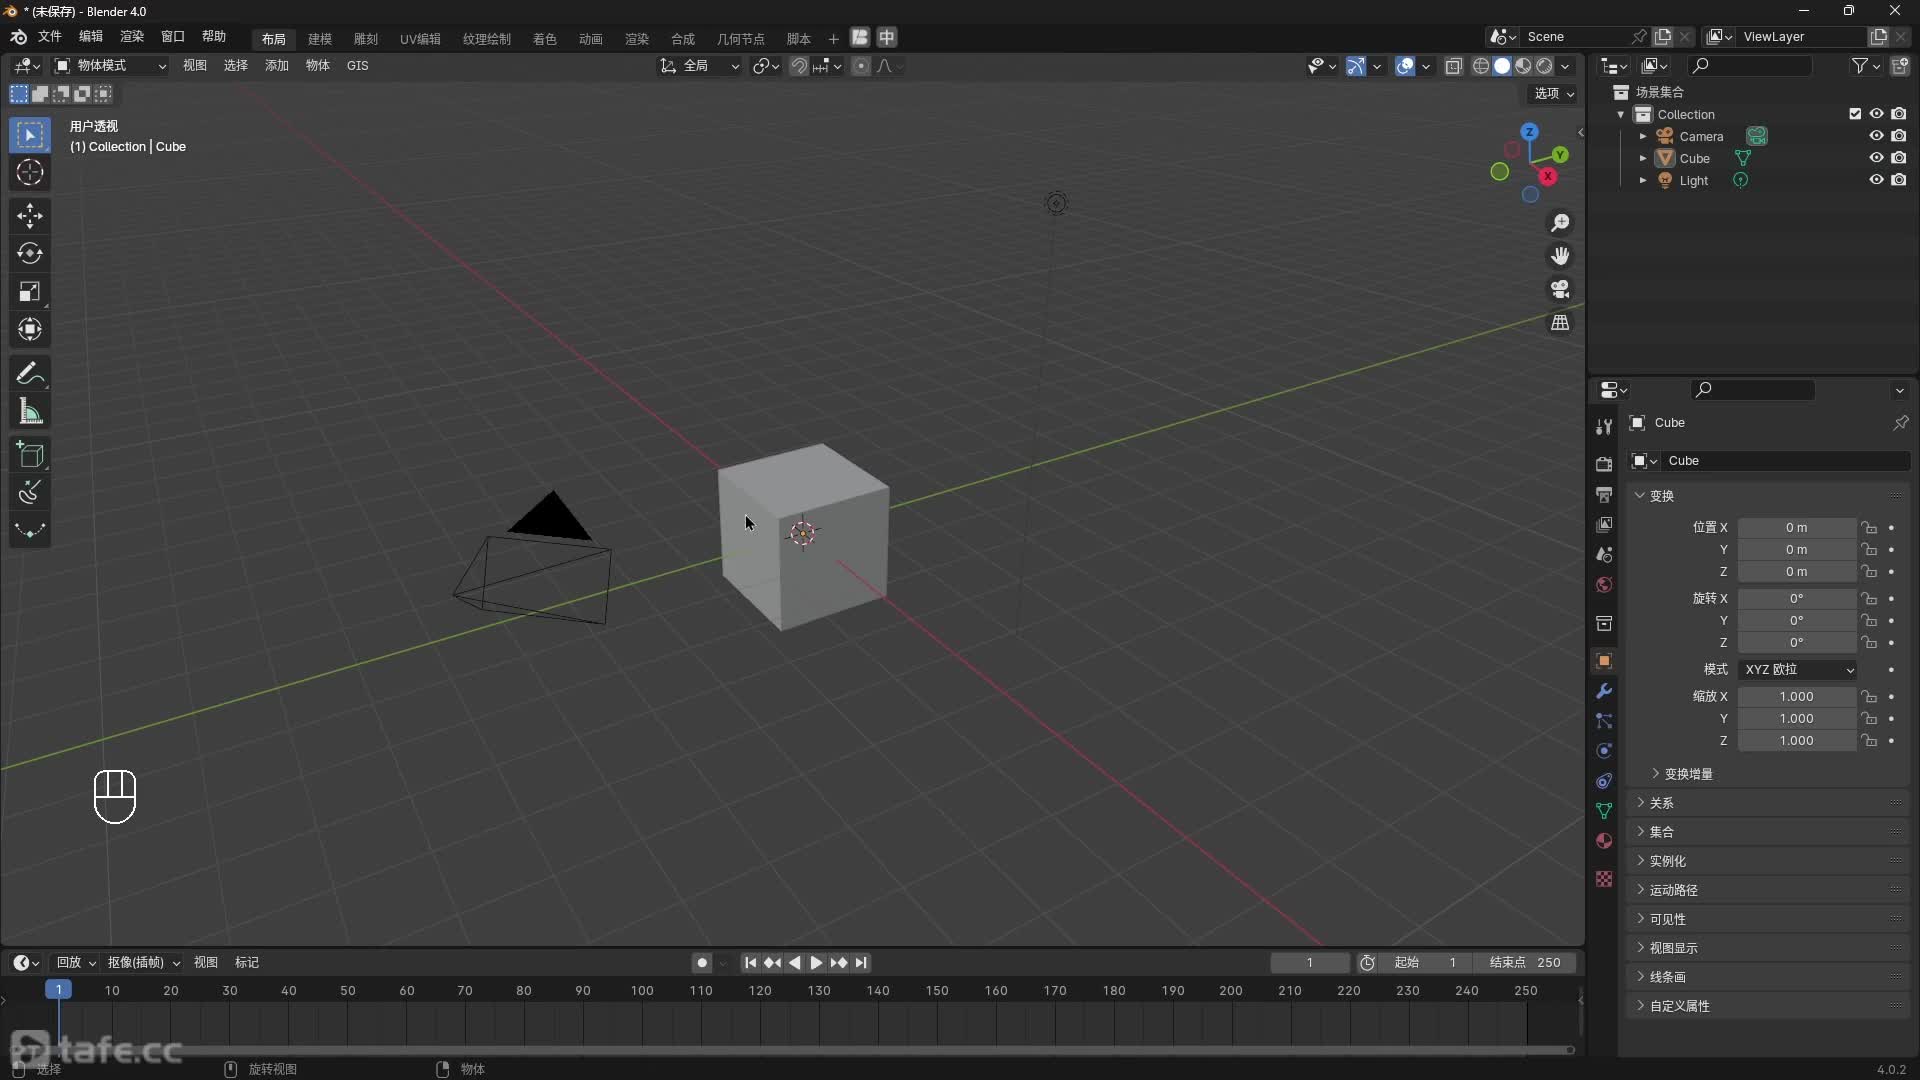1920x1080 pixels.
Task: Switch perspective/orthographic grid icon
Action: (1560, 323)
